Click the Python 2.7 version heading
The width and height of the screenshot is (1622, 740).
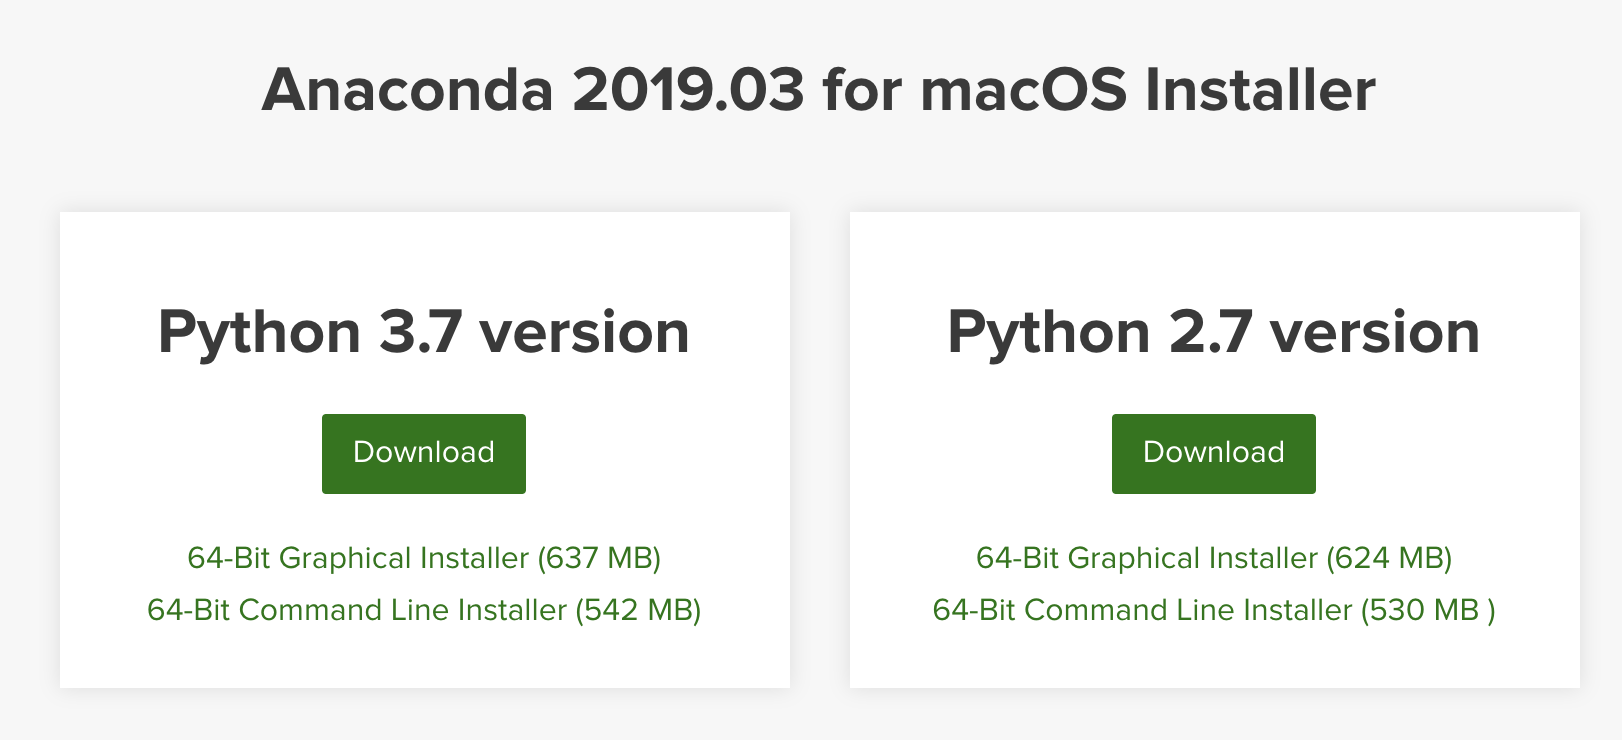1213,332
